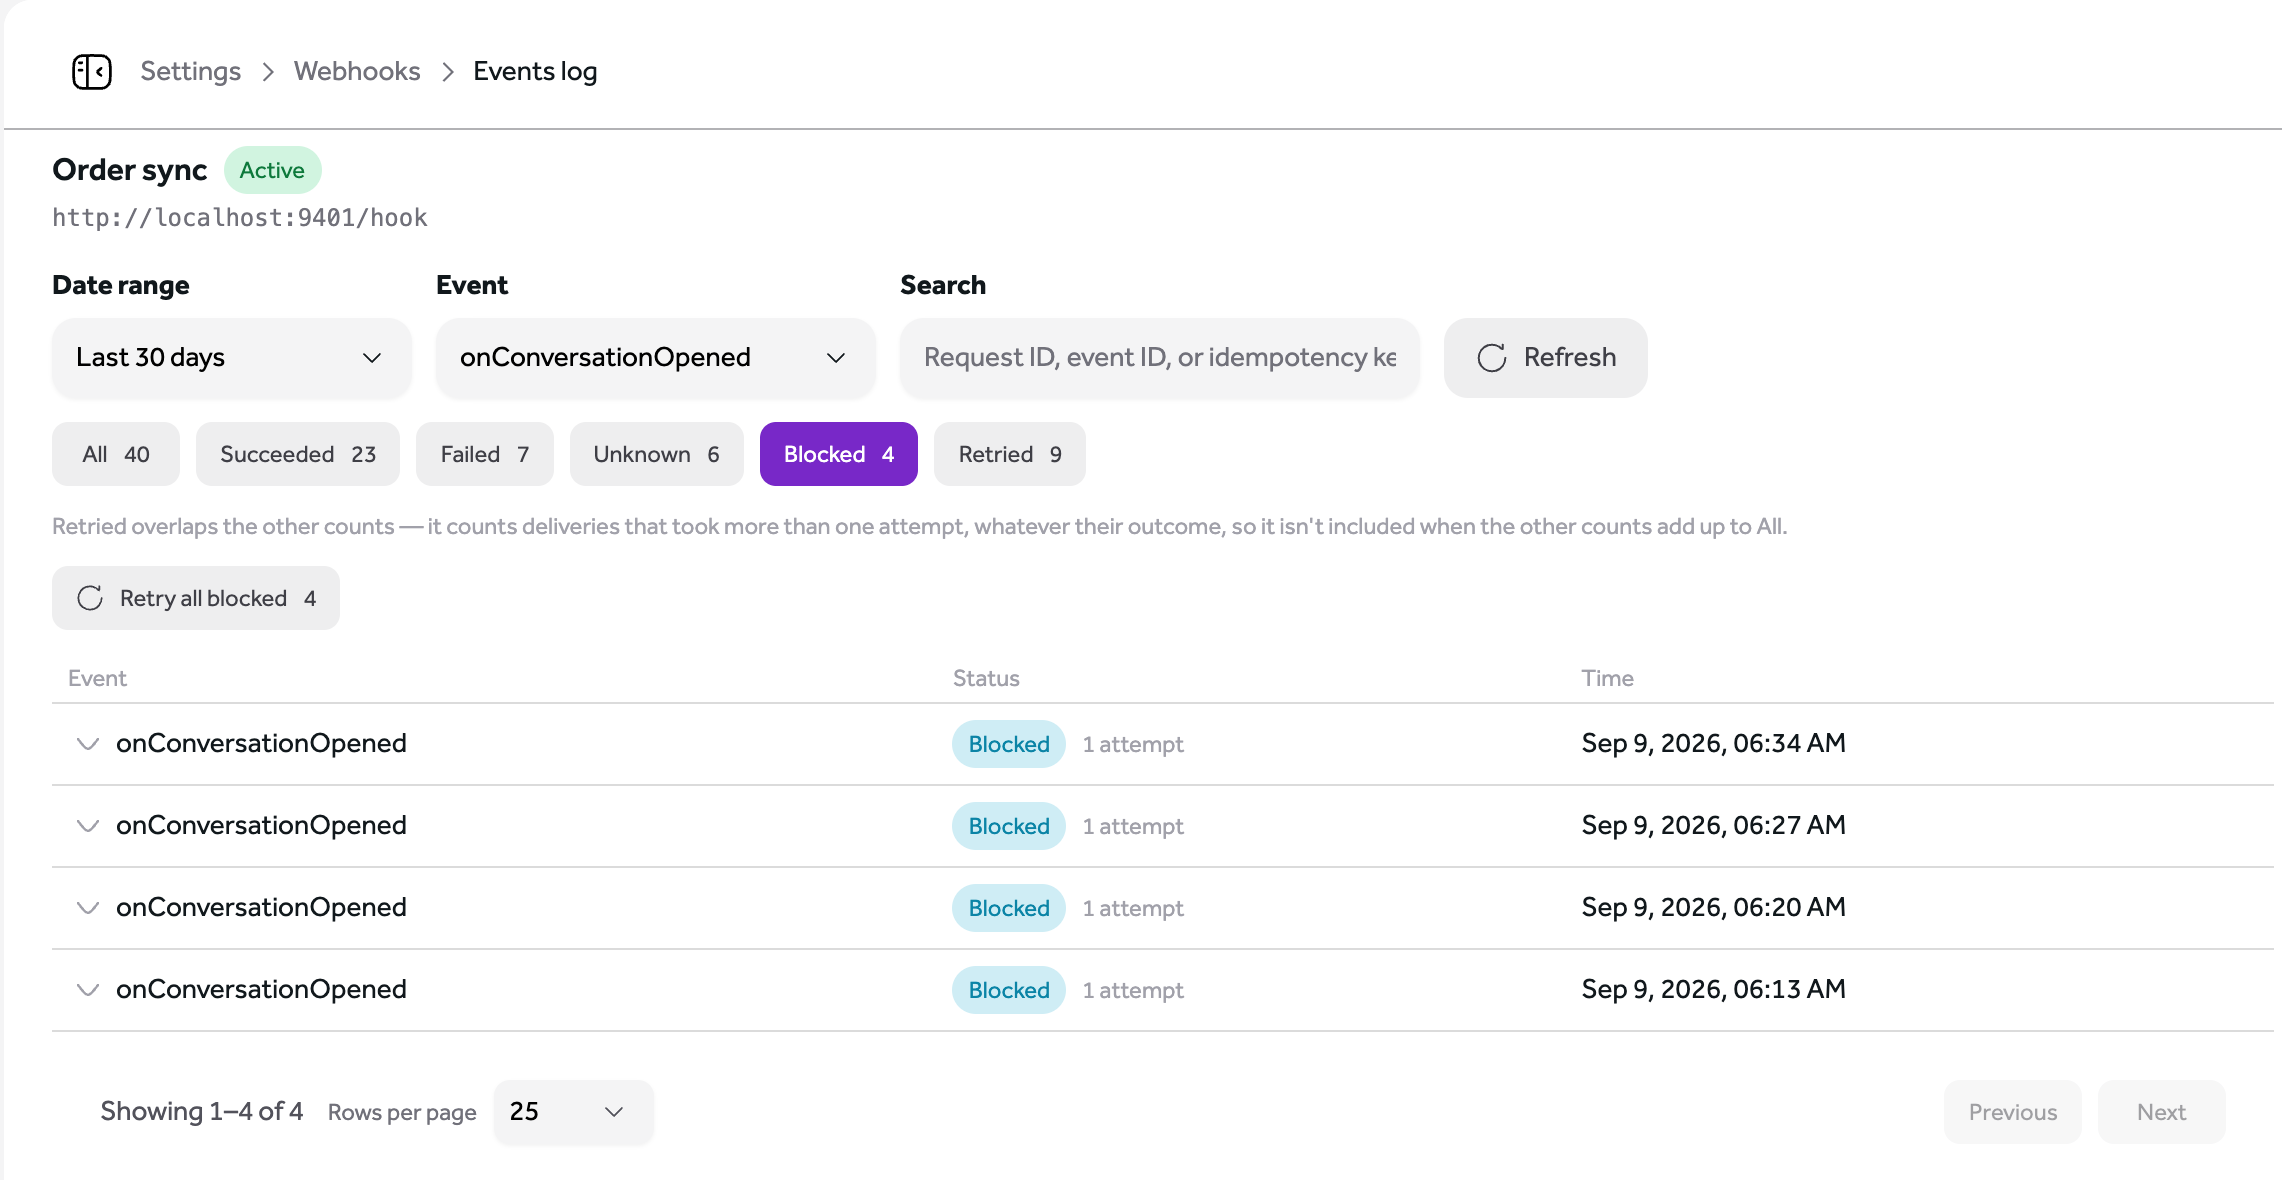The height and width of the screenshot is (1180, 2282).
Task: Click the Next page button
Action: coord(2161,1112)
